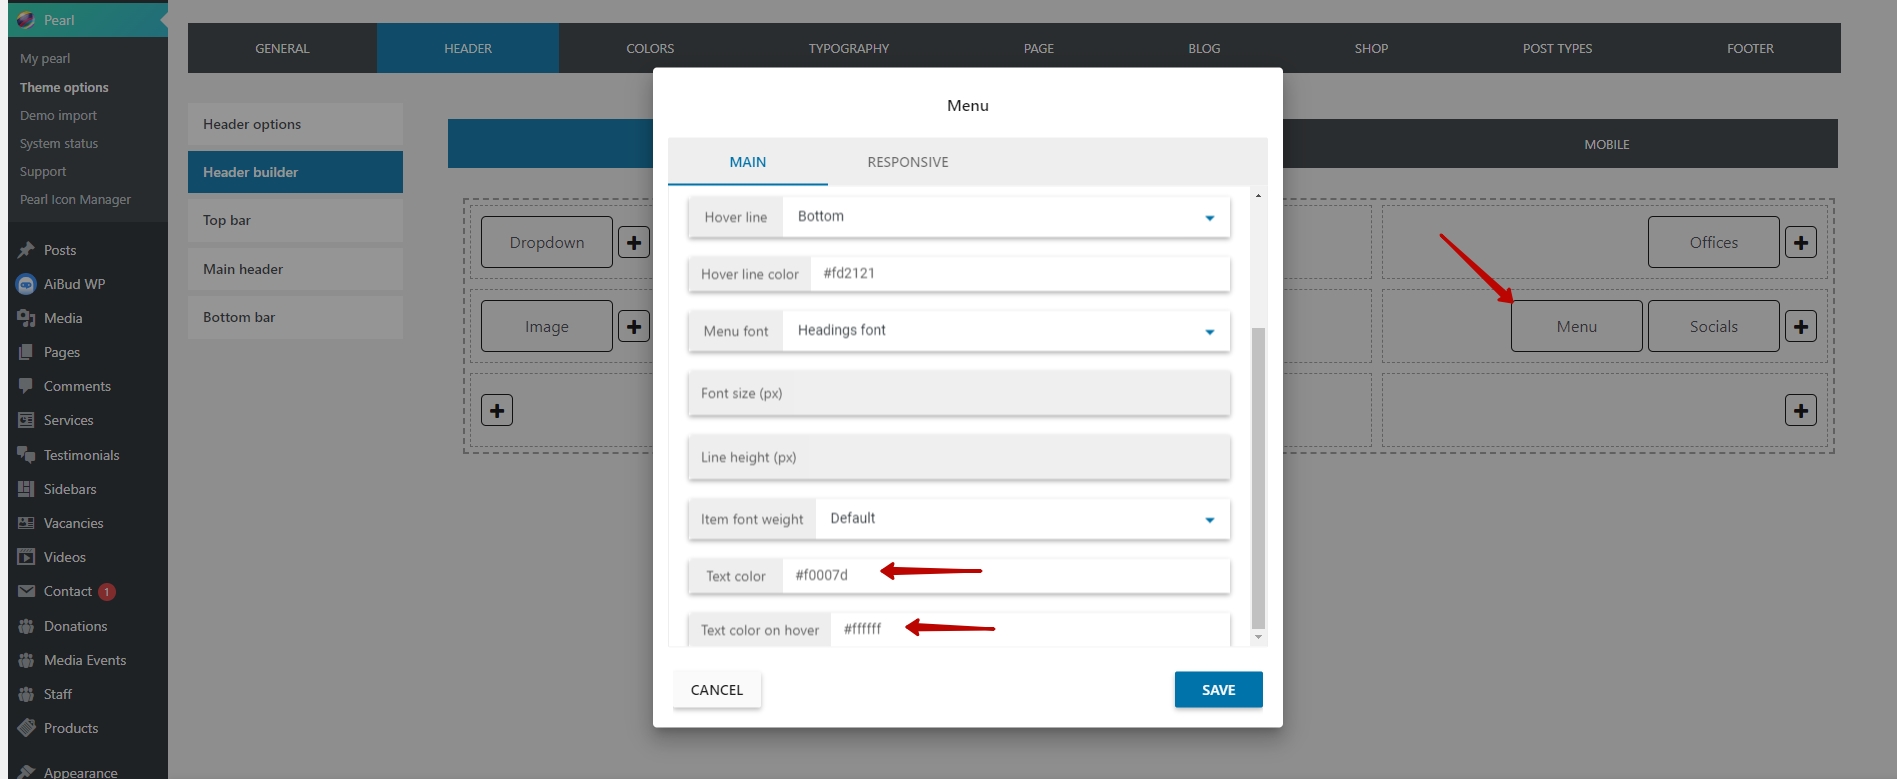1897x779 pixels.
Task: Cancel the Menu dialog
Action: coord(717,690)
